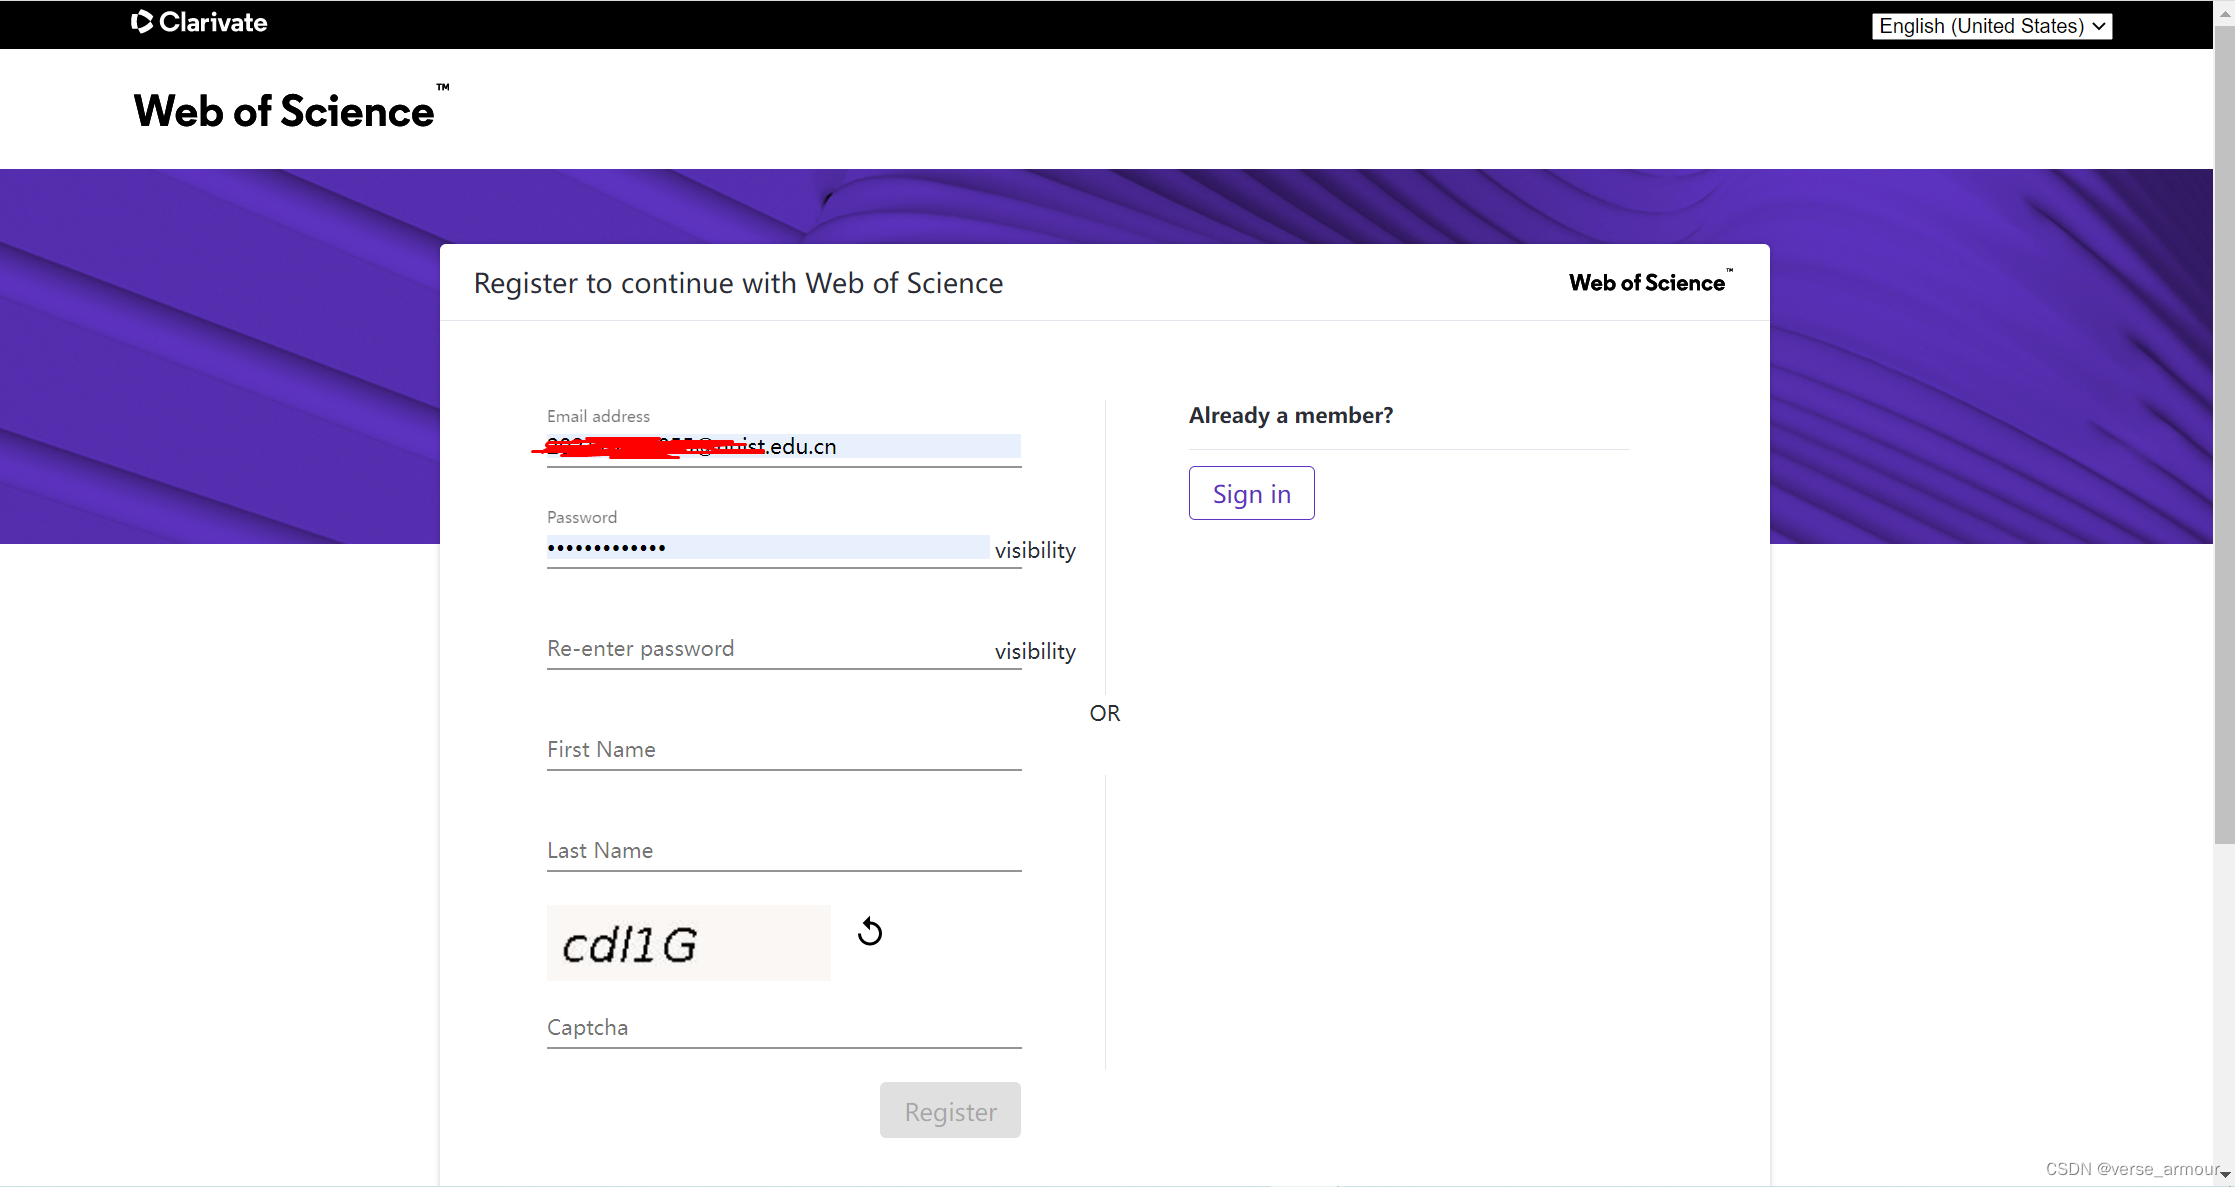Focus the Password input field
Image resolution: width=2235 pixels, height=1187 pixels.
pos(768,548)
